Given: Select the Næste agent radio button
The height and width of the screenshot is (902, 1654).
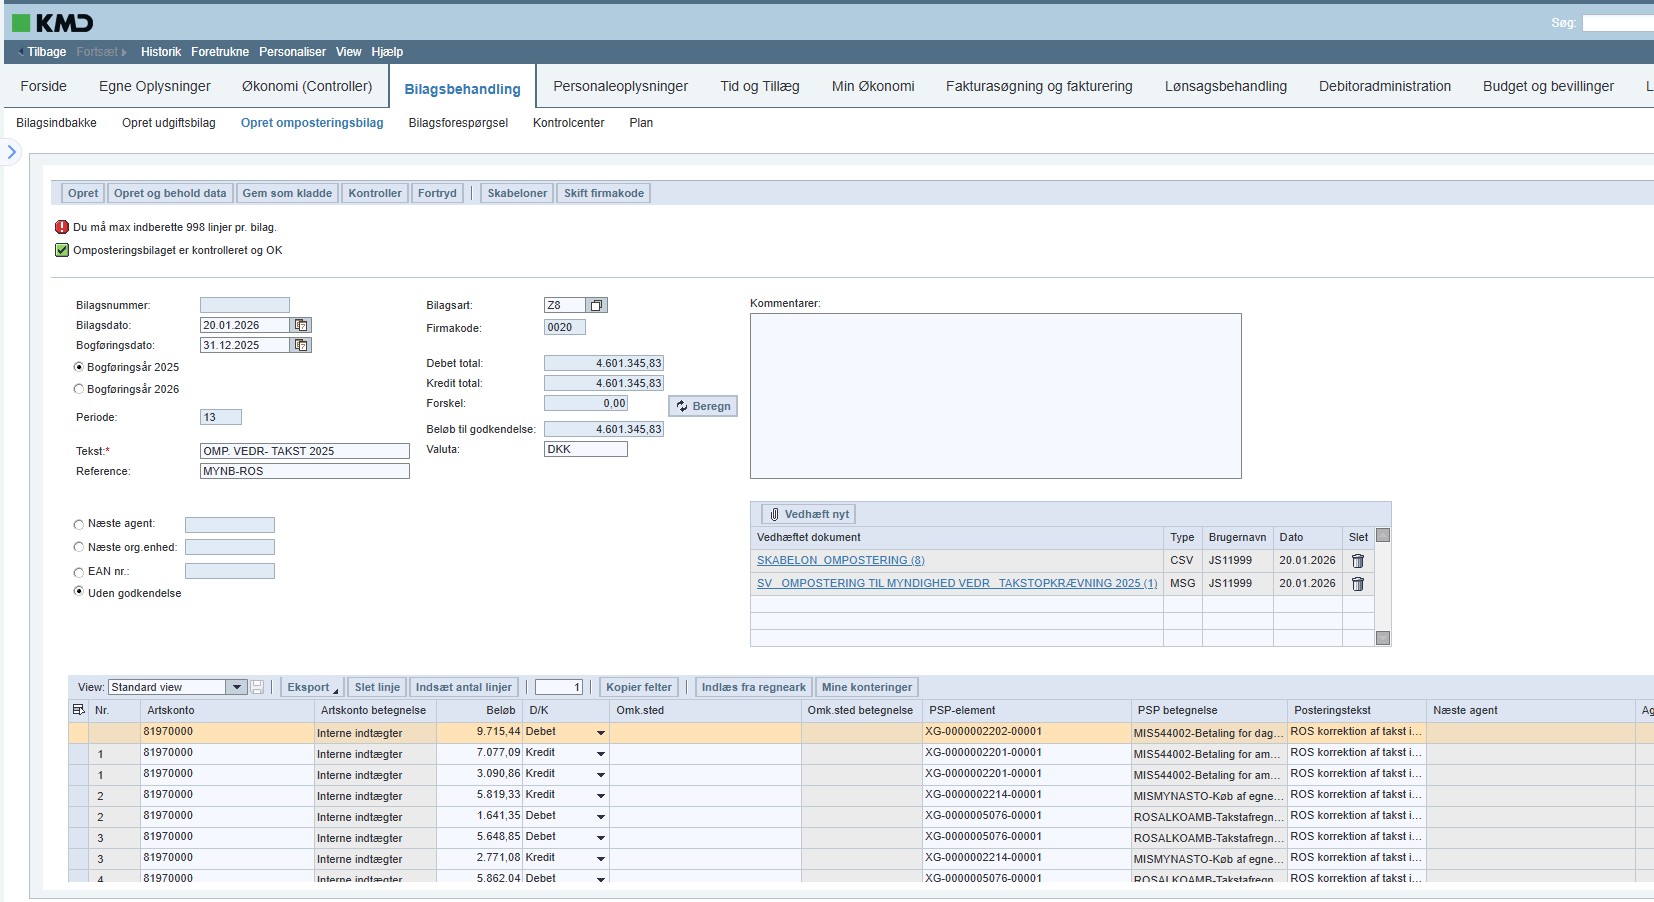Looking at the screenshot, I should (79, 524).
